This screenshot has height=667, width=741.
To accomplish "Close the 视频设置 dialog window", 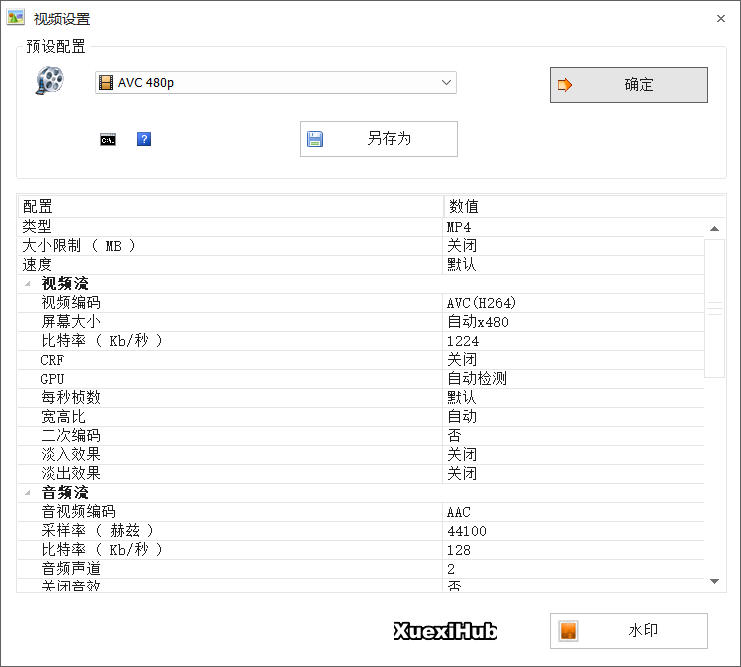I will coord(720,18).
